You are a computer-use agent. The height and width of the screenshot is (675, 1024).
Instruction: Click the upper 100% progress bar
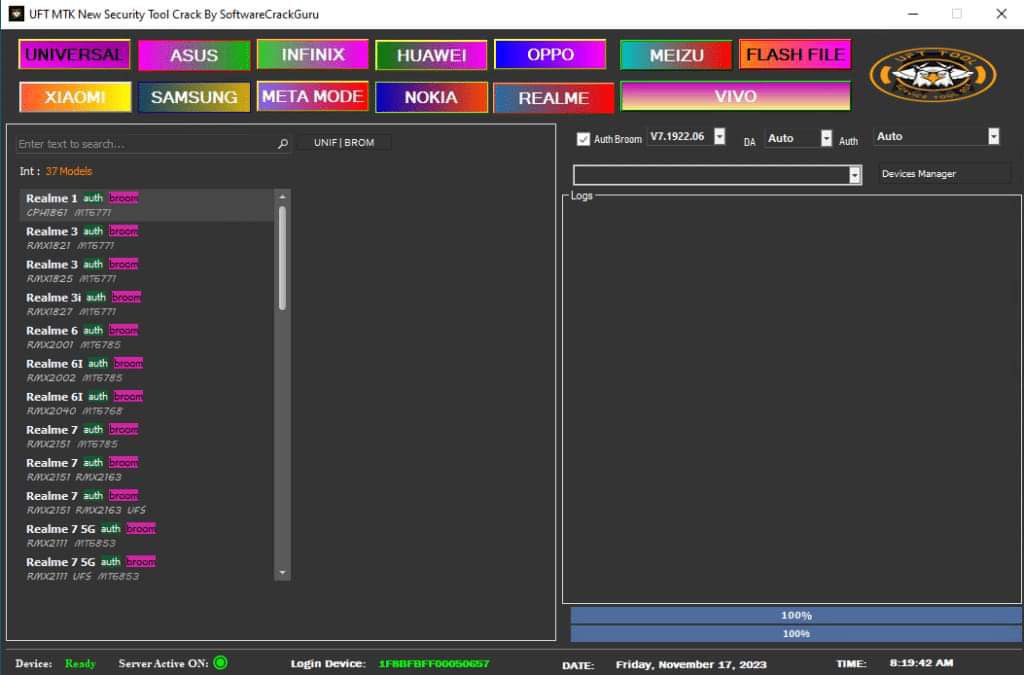pyautogui.click(x=796, y=616)
